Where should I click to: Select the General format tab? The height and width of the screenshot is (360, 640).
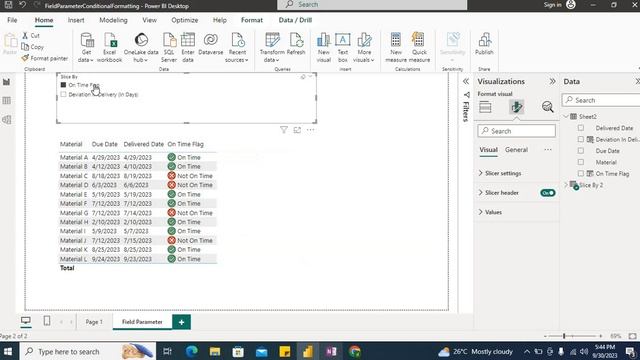(516, 150)
